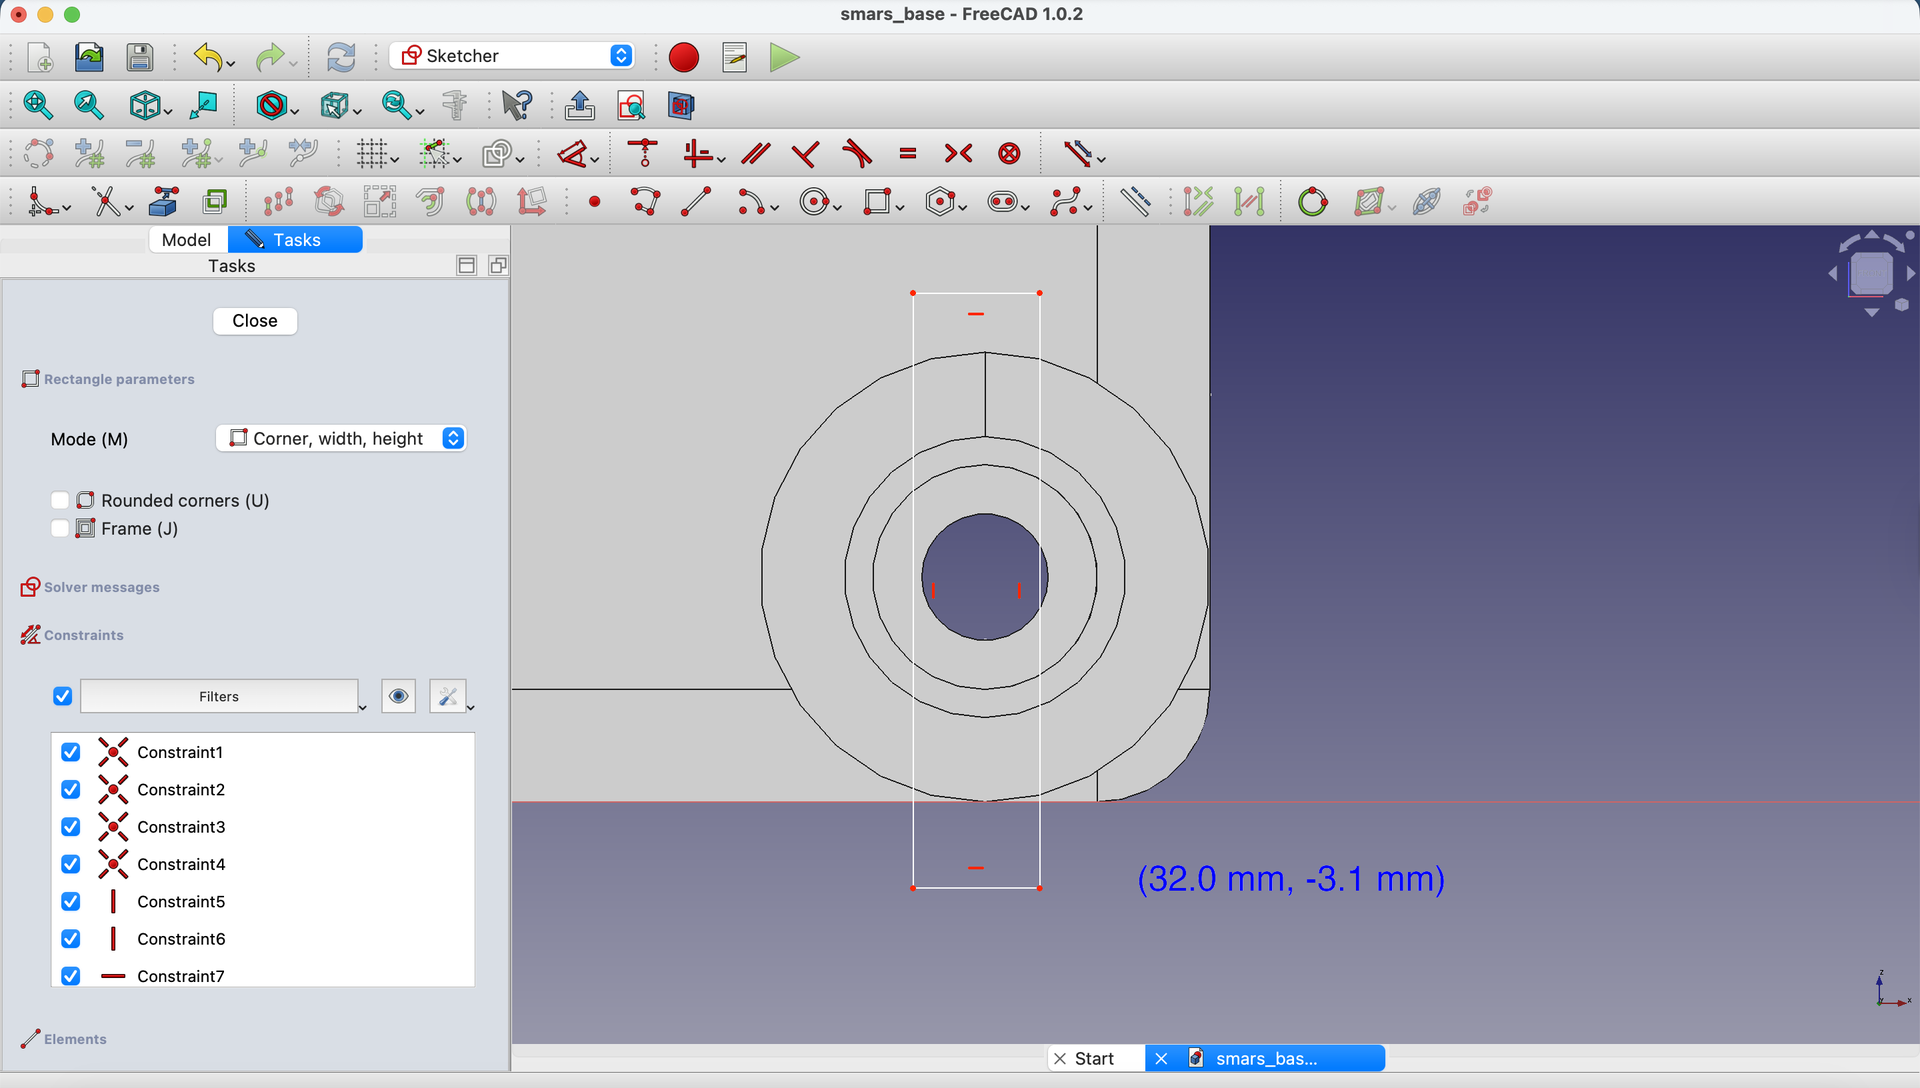Open the constraint settings dropdown arrow
1920x1088 pixels.
coord(471,707)
